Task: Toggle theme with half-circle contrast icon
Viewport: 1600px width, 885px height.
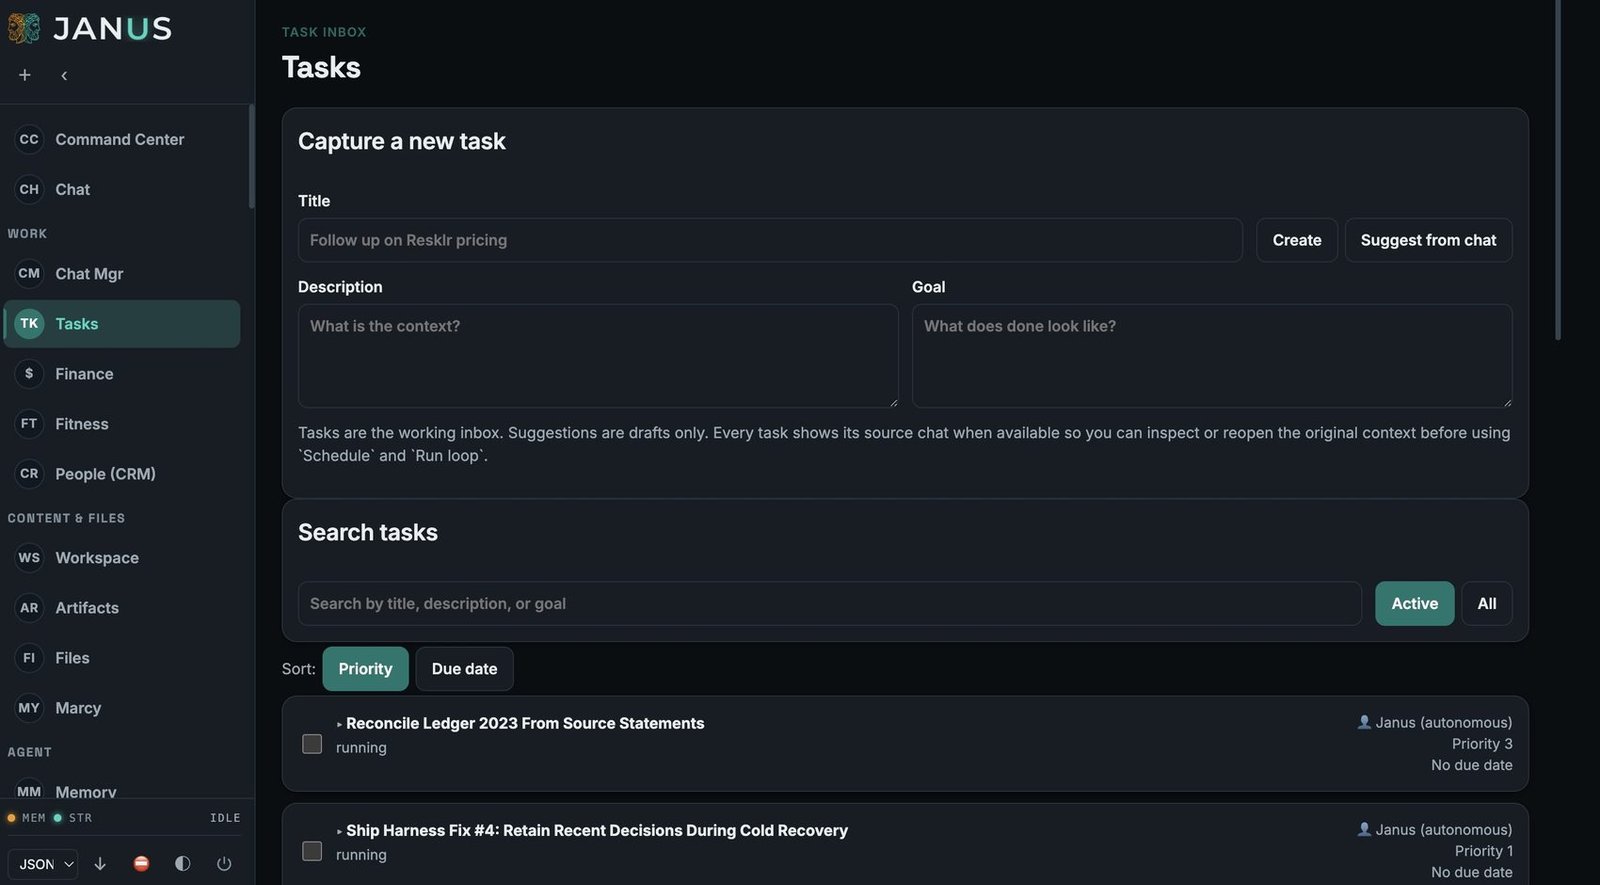Action: coord(182,864)
